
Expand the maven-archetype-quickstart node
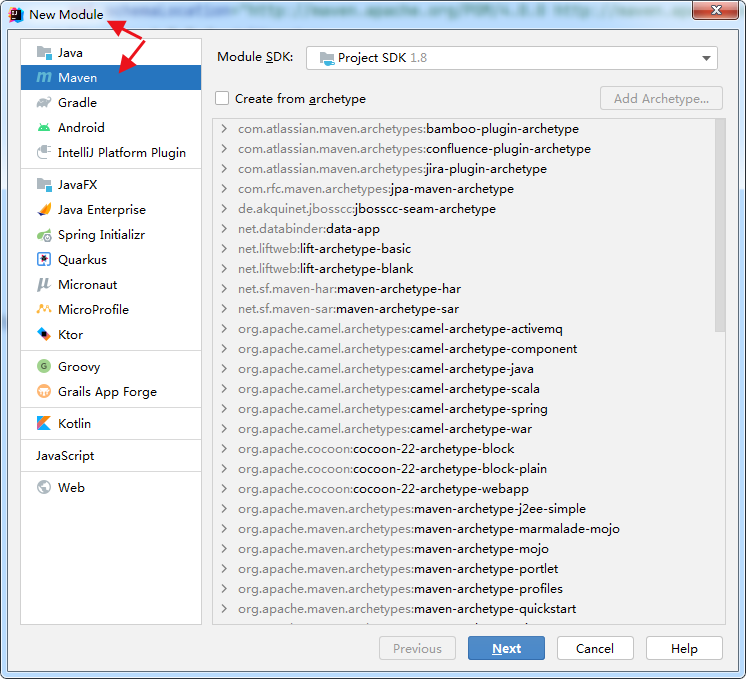pyautogui.click(x=224, y=609)
